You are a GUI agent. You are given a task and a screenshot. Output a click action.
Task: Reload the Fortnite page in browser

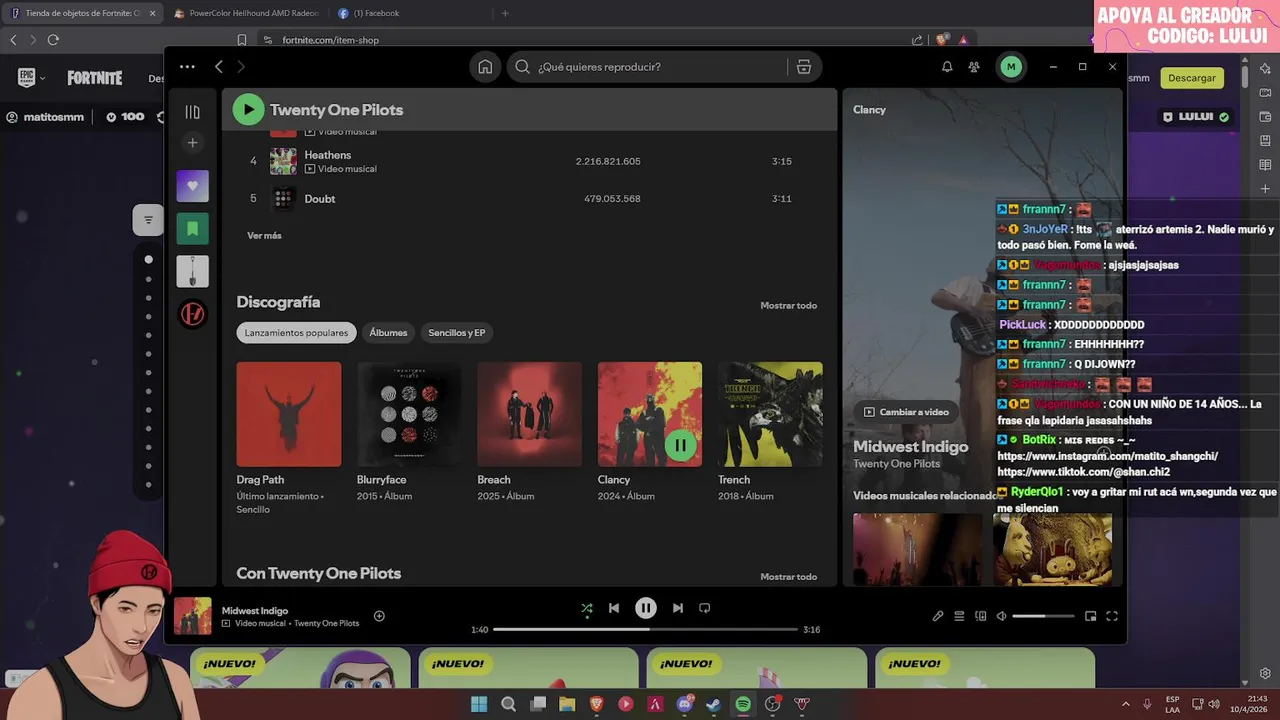(x=53, y=40)
